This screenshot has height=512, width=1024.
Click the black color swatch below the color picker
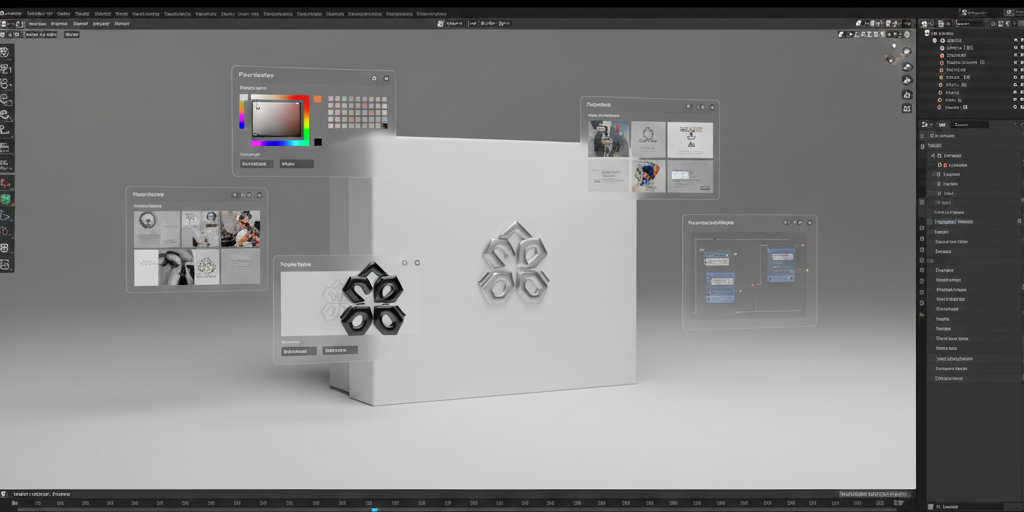coord(318,142)
